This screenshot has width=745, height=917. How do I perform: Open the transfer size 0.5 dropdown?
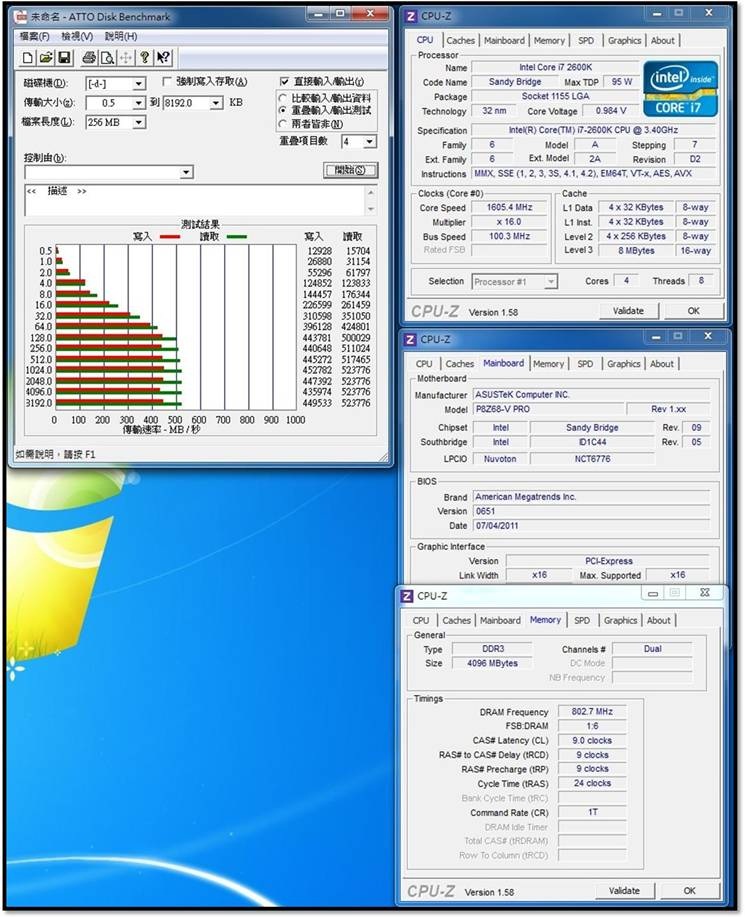click(139, 104)
